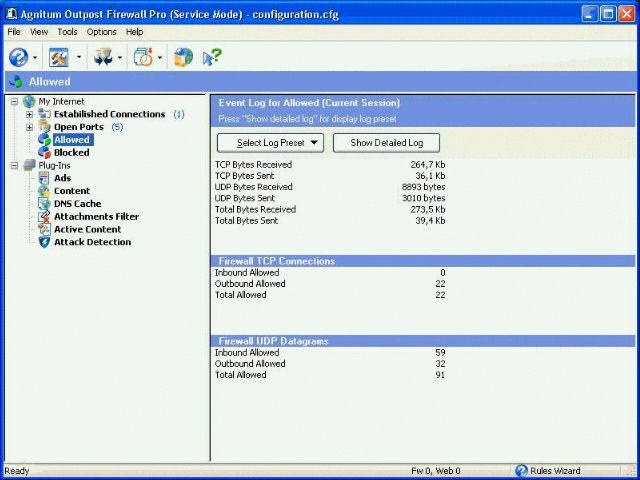Select the Active Content plug-in
This screenshot has width=640, height=480.
point(87,229)
